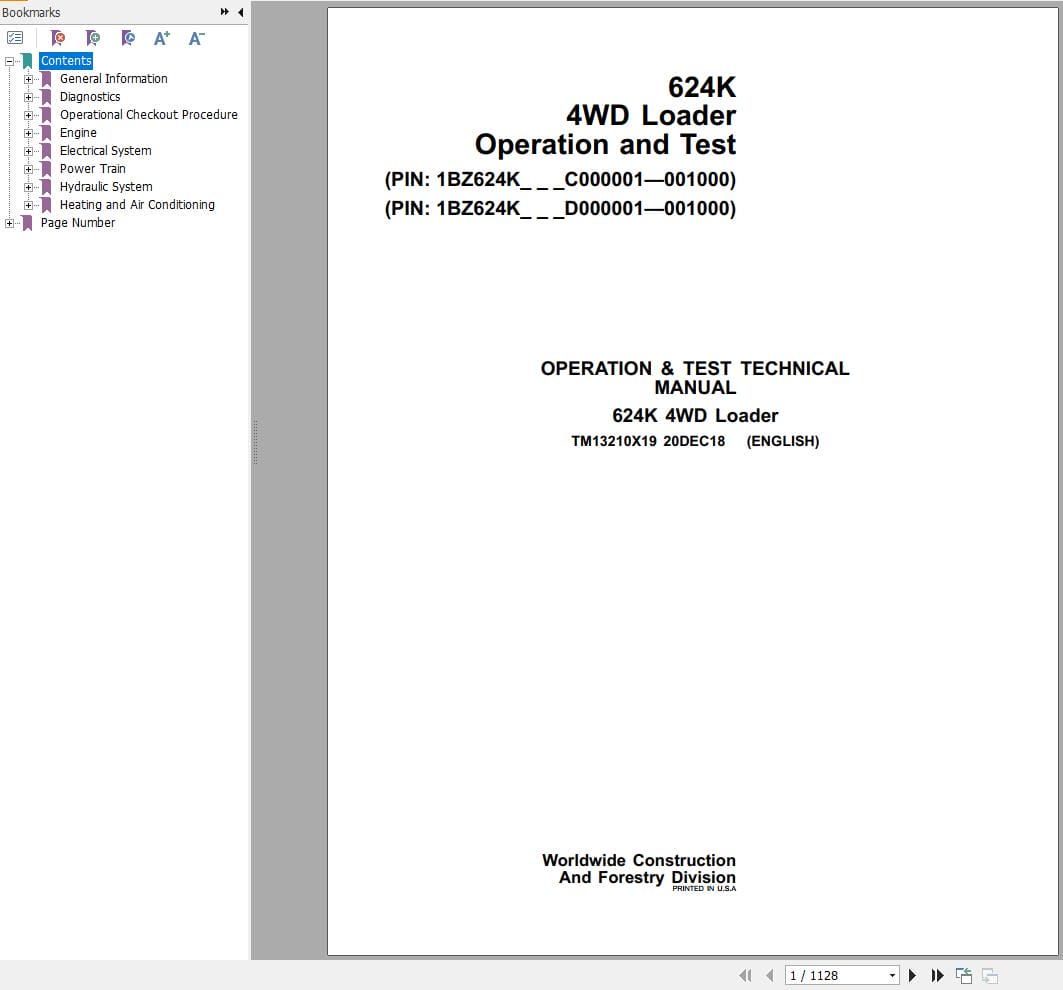Click the delete bookmark icon
This screenshot has width=1063, height=990.
coord(58,38)
